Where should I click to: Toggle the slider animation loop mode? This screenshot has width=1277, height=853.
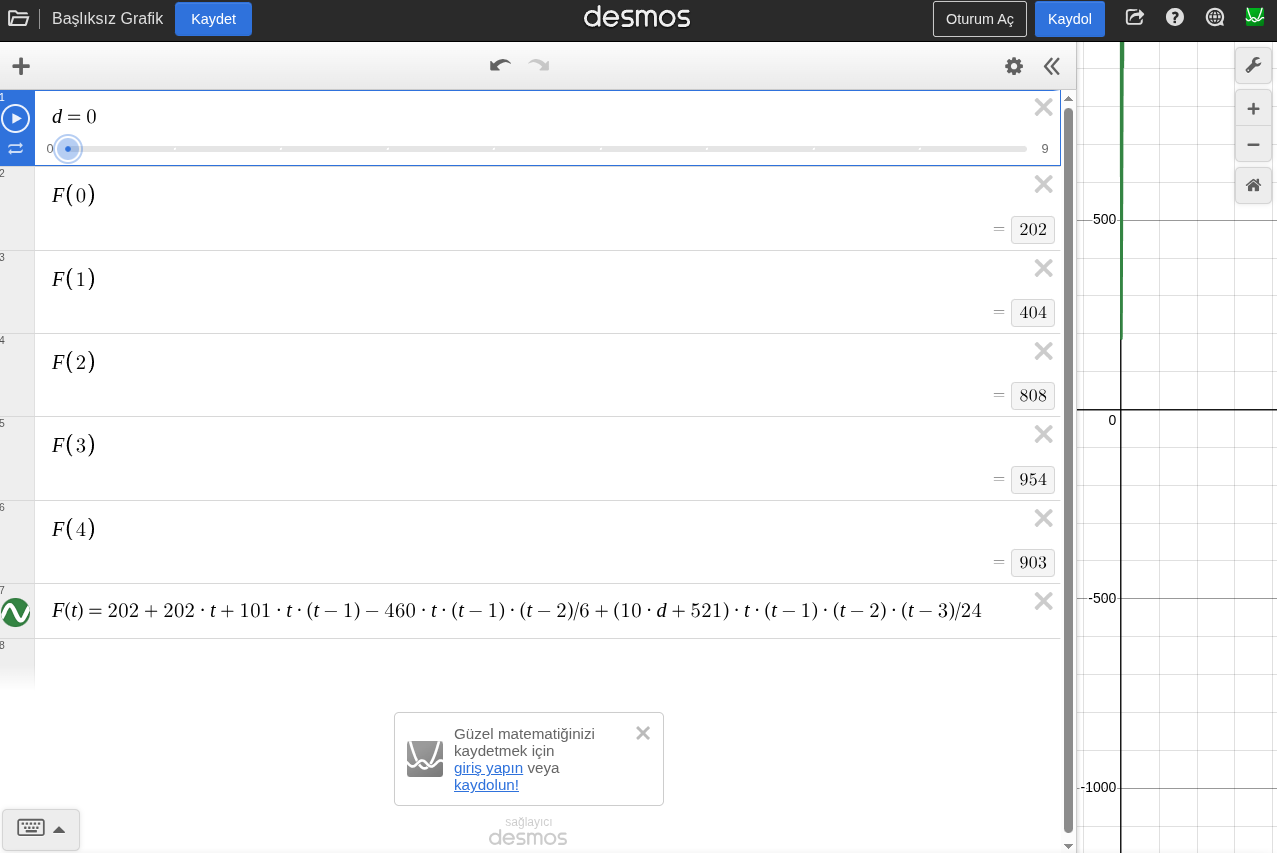pyautogui.click(x=15, y=149)
